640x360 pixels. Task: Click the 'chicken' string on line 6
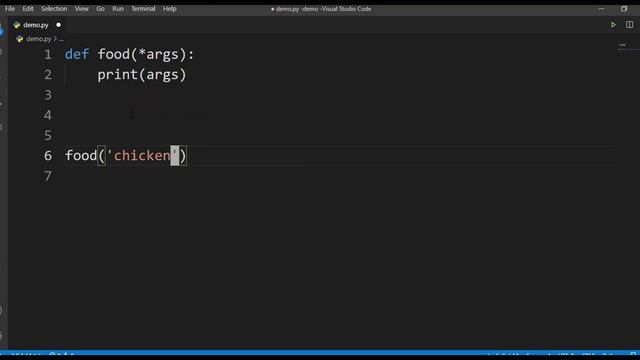142,156
